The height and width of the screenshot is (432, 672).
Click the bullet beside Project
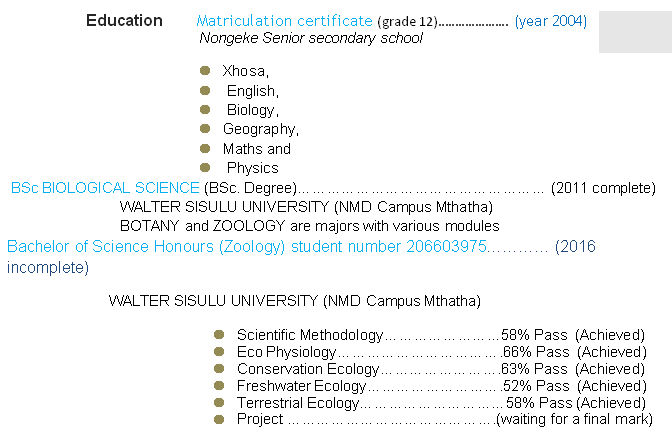pyautogui.click(x=219, y=419)
